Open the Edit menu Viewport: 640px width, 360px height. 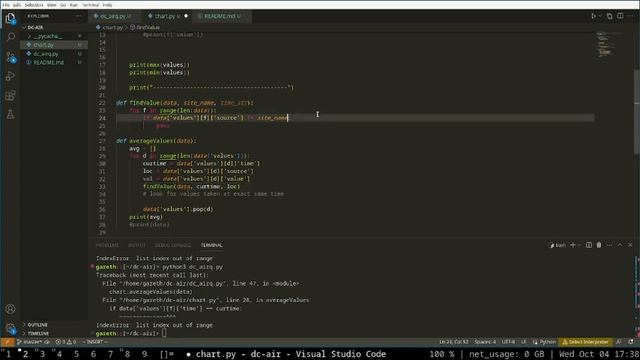point(17,5)
